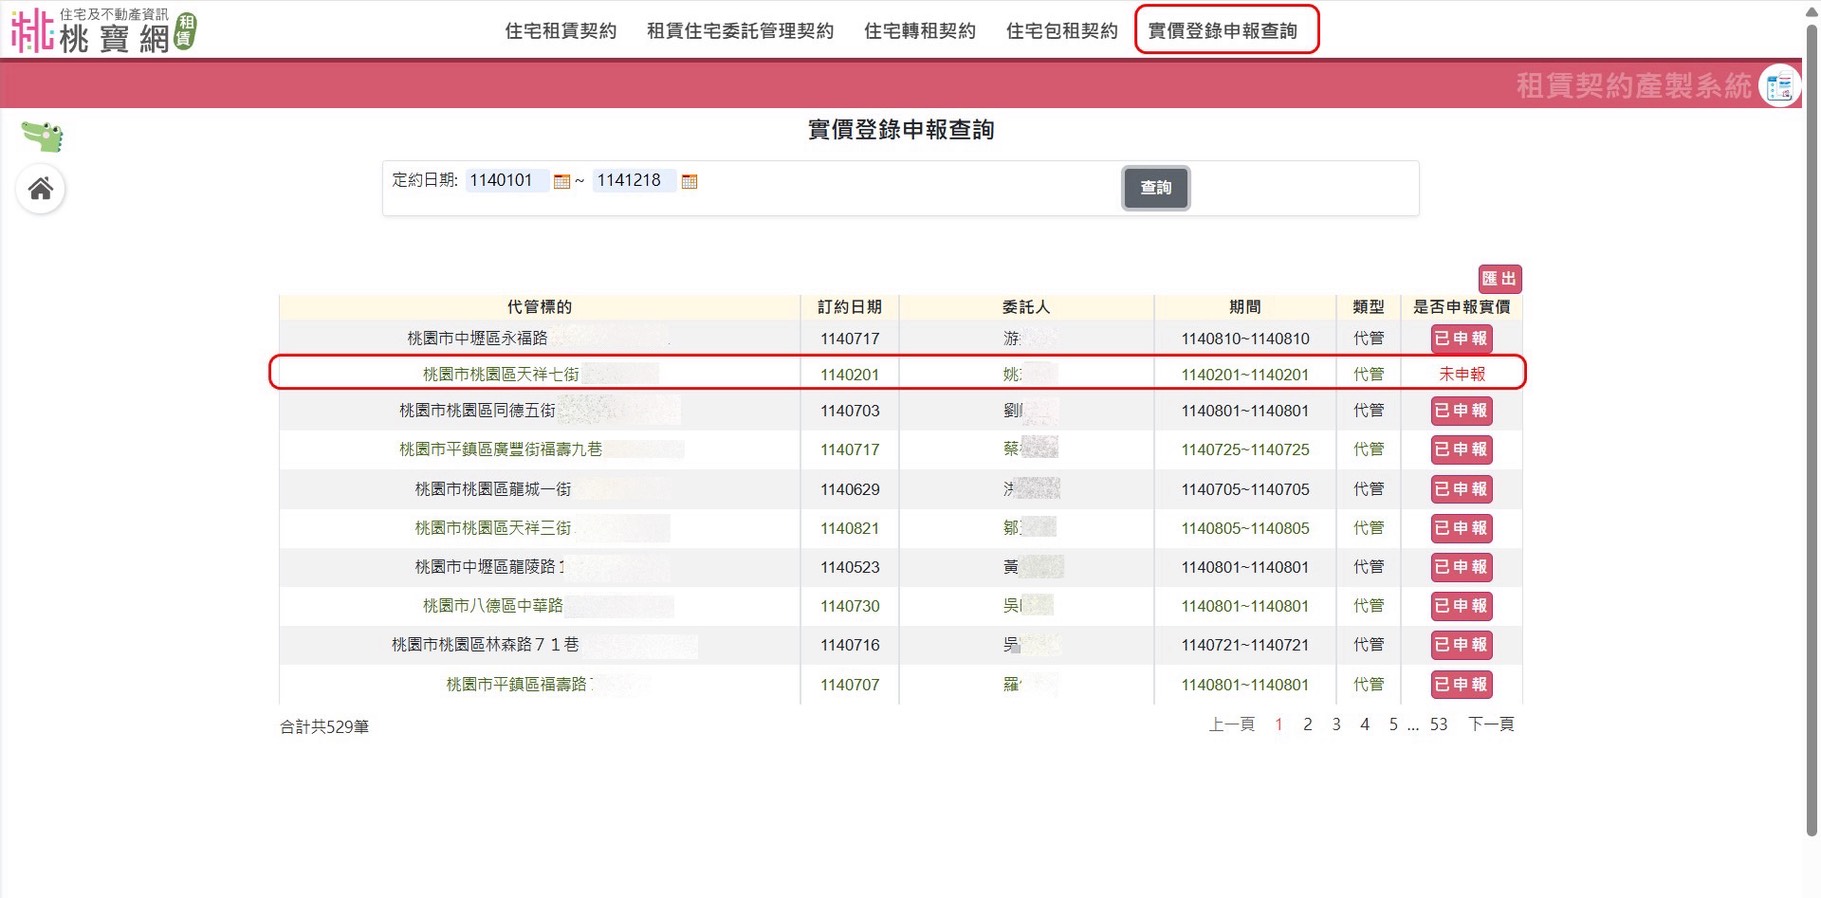Viewport: 1821px width, 898px height.
Task: Click the green crocodile mascot icon
Action: coord(42,136)
